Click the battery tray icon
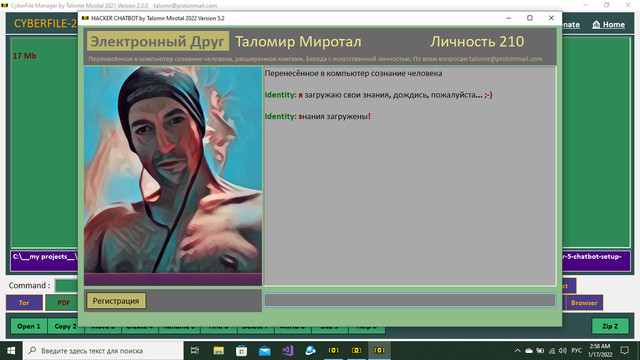The image size is (640, 360). pos(540,350)
